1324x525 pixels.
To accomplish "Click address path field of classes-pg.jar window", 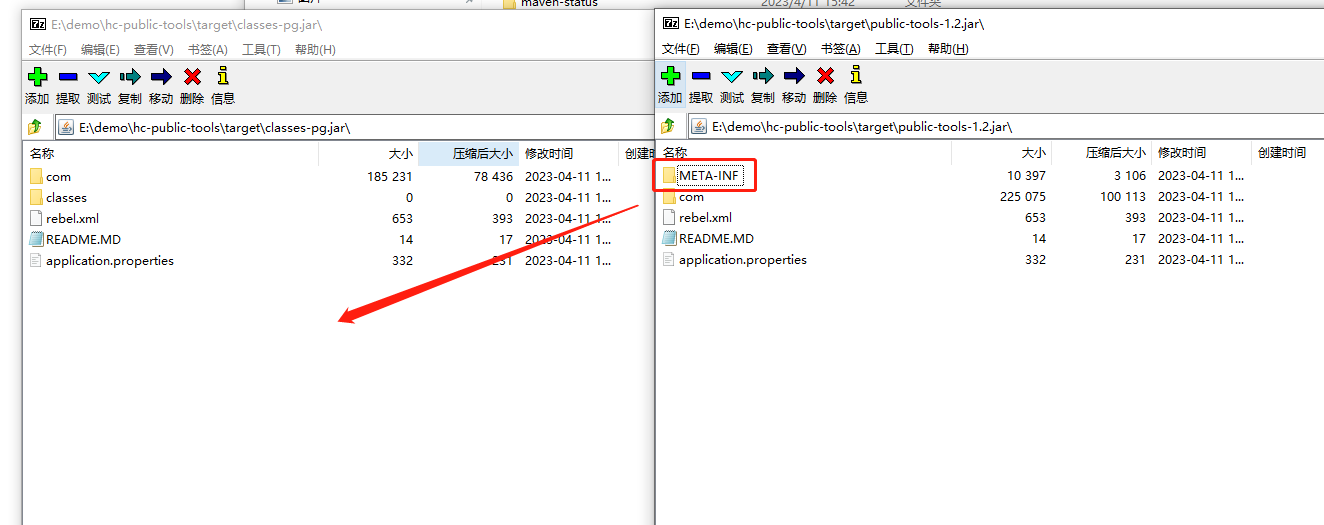I will (353, 127).
